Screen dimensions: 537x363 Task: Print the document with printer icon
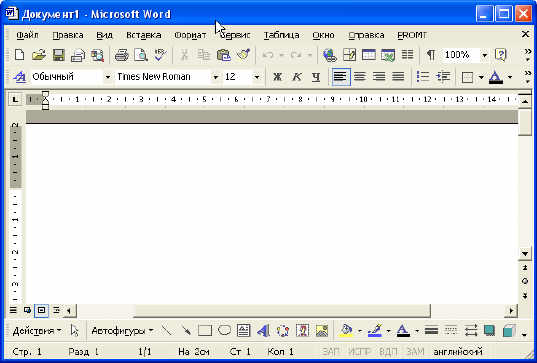pos(121,55)
